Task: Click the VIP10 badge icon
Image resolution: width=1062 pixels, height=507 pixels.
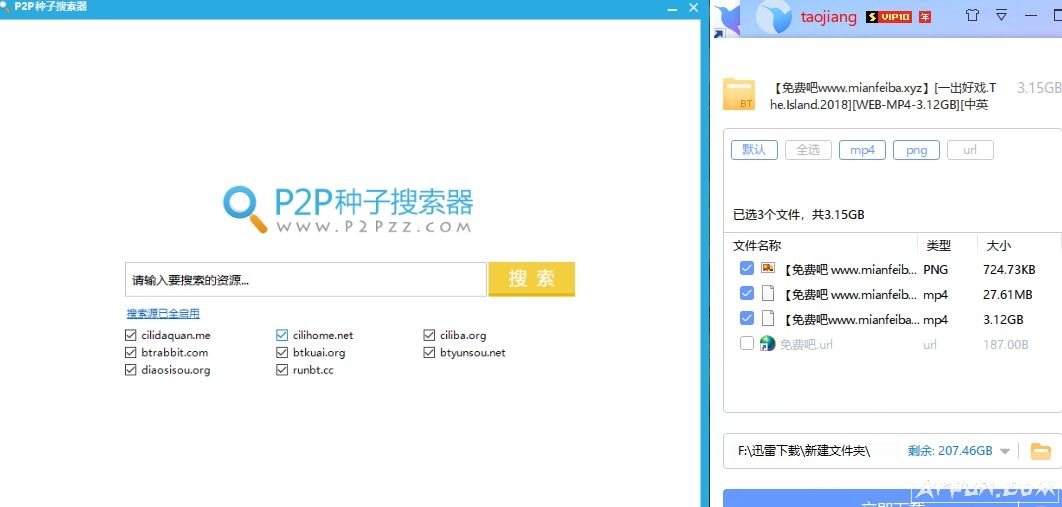Action: point(889,17)
